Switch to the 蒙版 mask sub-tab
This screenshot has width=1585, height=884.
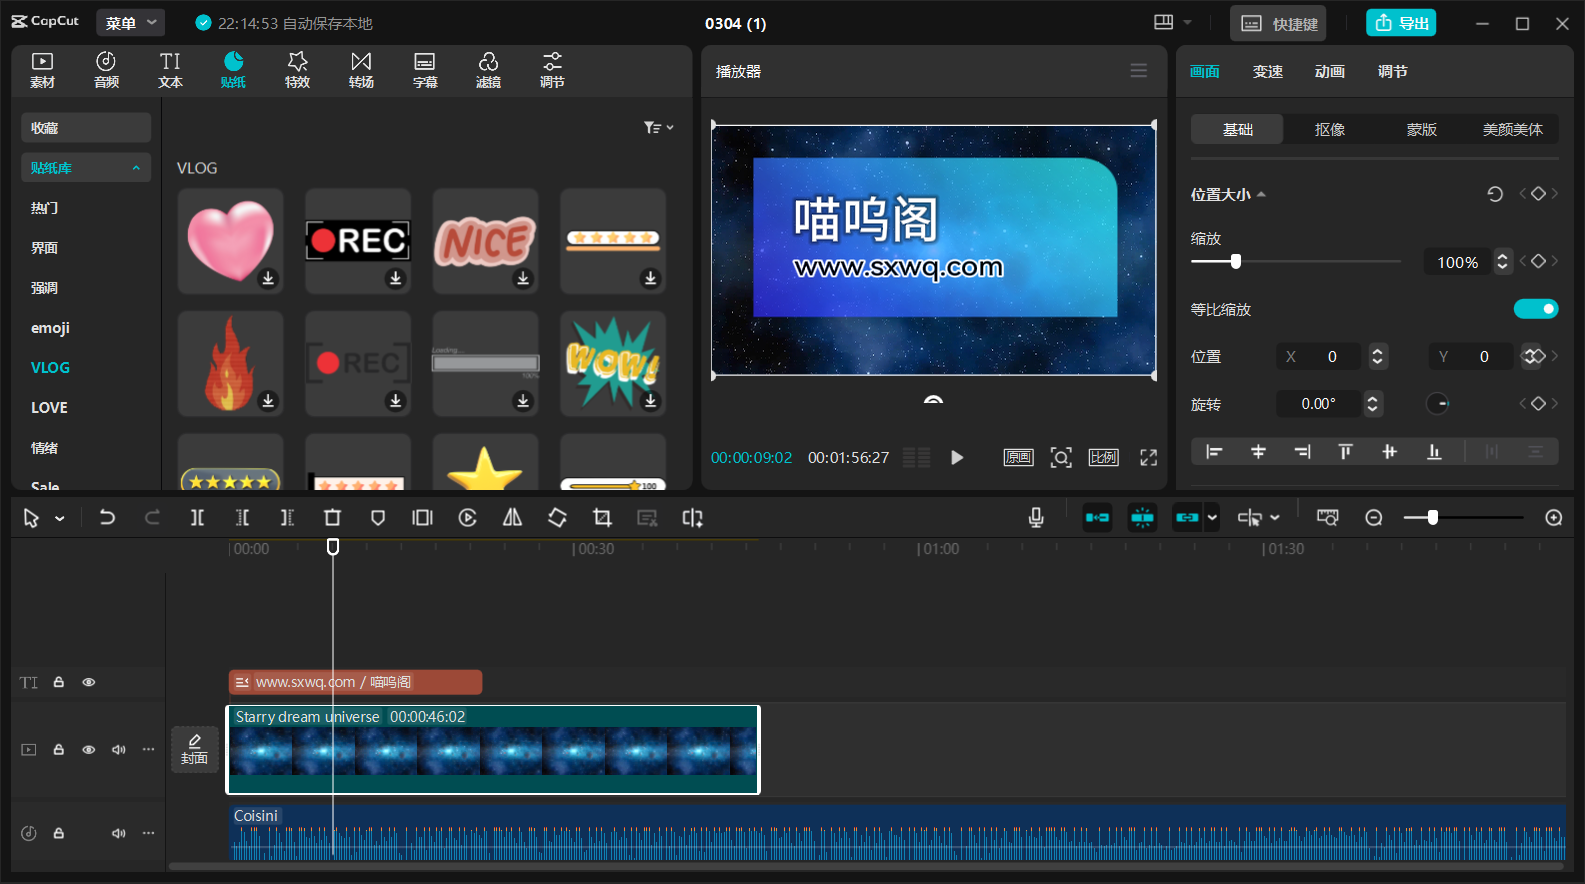[1421, 129]
